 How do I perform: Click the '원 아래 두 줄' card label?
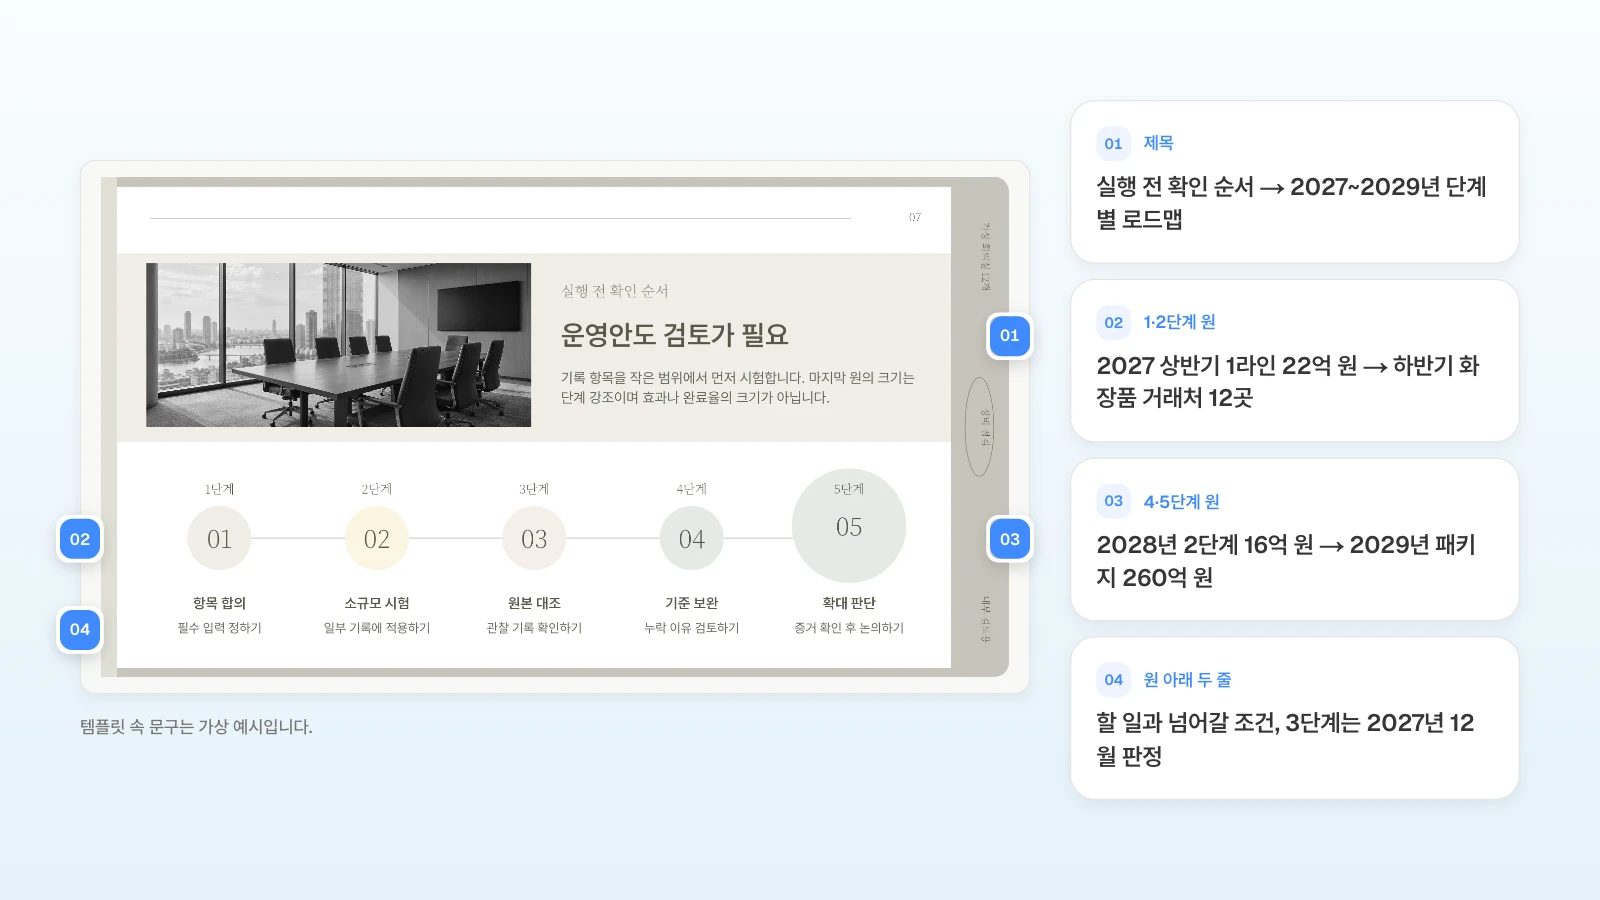(1187, 680)
